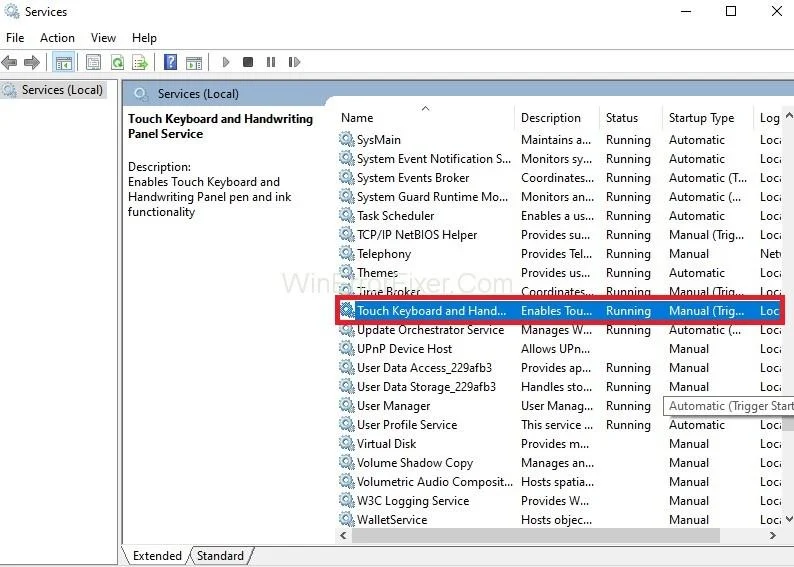Select the gear icon beside W3C Logging Service
The image size is (794, 567).
click(346, 500)
